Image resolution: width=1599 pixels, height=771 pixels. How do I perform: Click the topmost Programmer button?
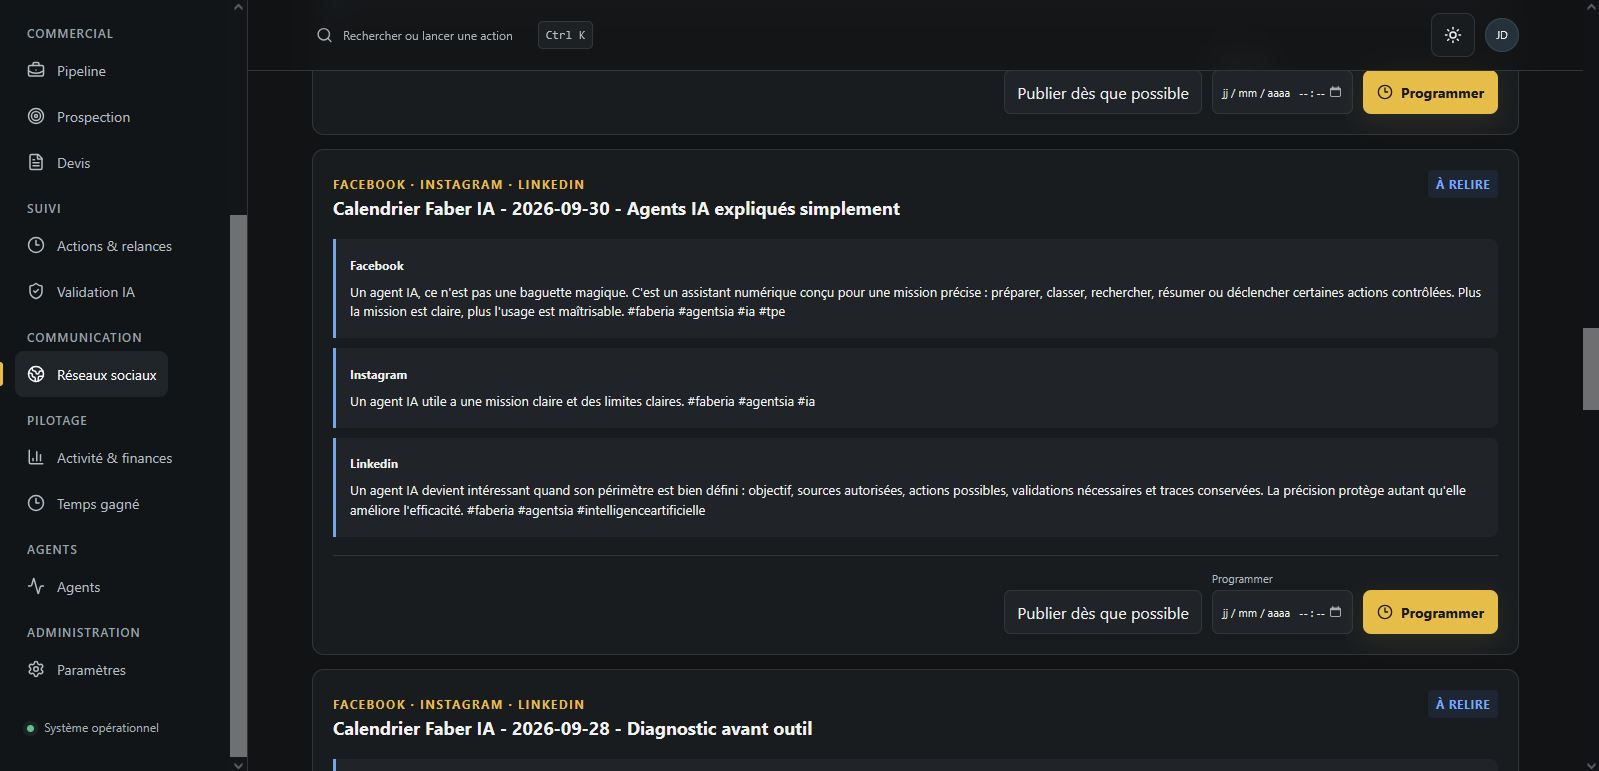[1430, 92]
